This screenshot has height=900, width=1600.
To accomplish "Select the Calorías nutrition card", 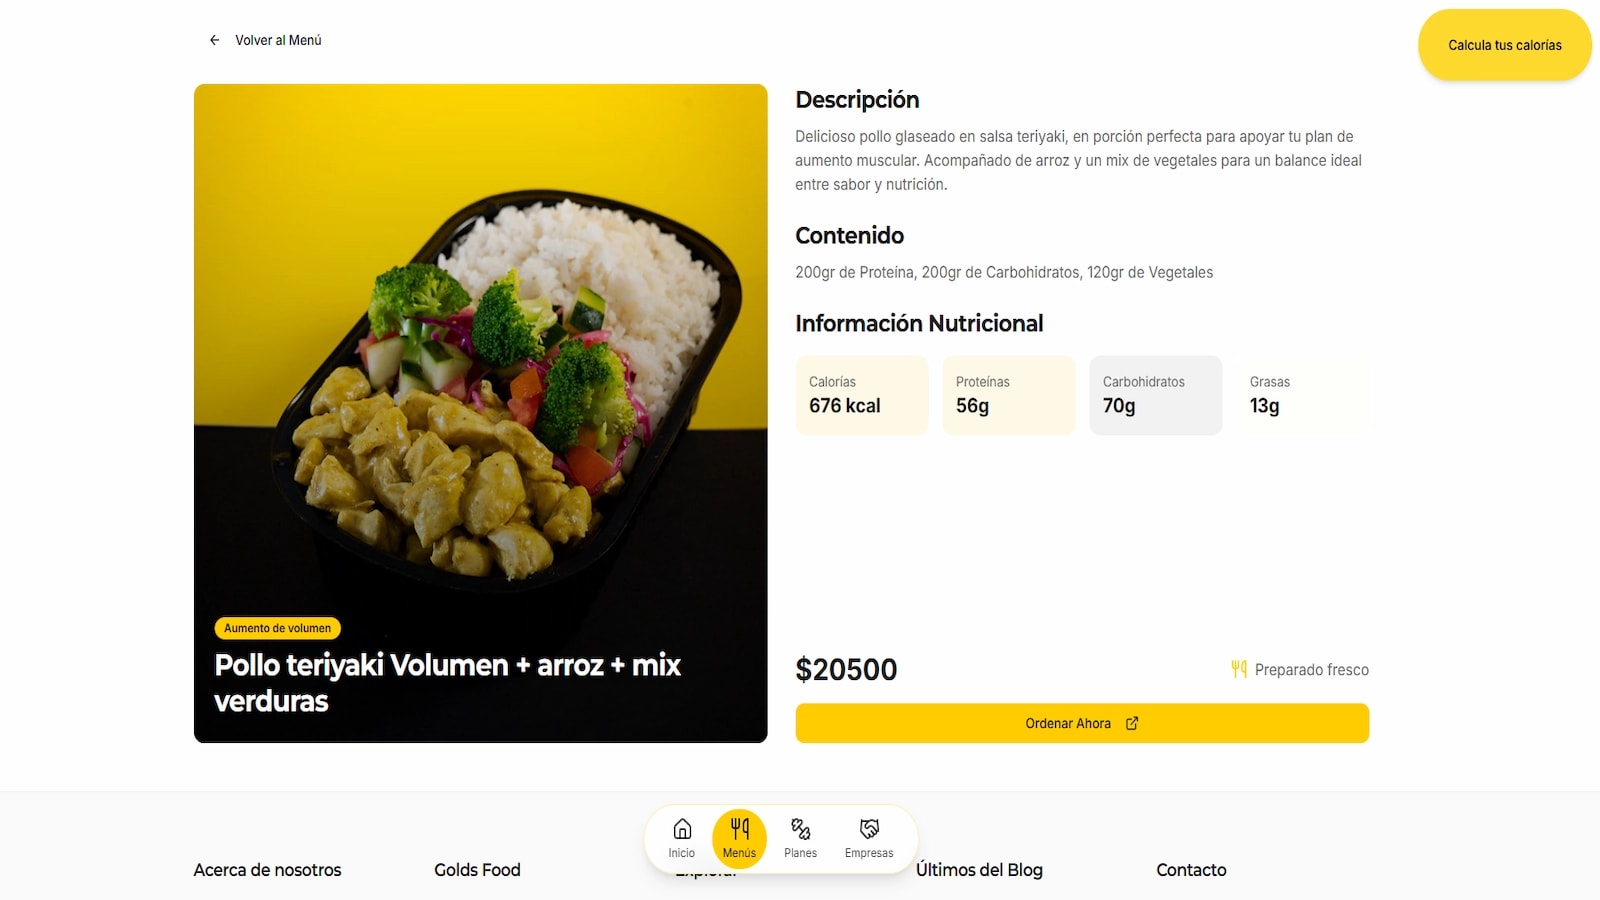I will pos(861,395).
